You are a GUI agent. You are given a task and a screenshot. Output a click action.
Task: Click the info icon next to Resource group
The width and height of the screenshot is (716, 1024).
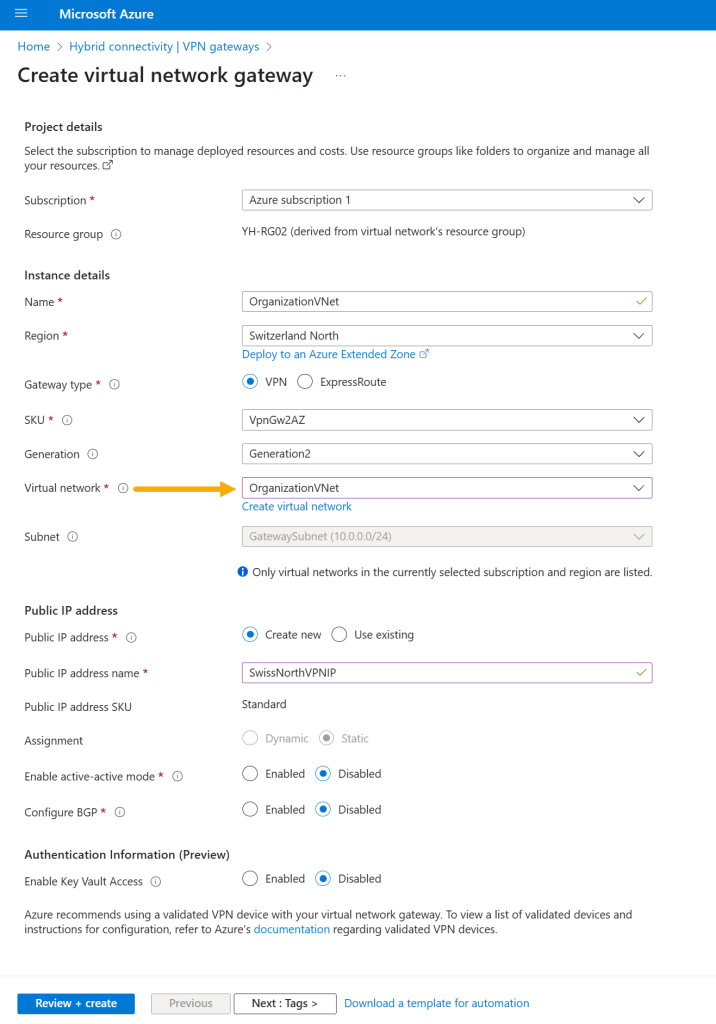pyautogui.click(x=116, y=234)
